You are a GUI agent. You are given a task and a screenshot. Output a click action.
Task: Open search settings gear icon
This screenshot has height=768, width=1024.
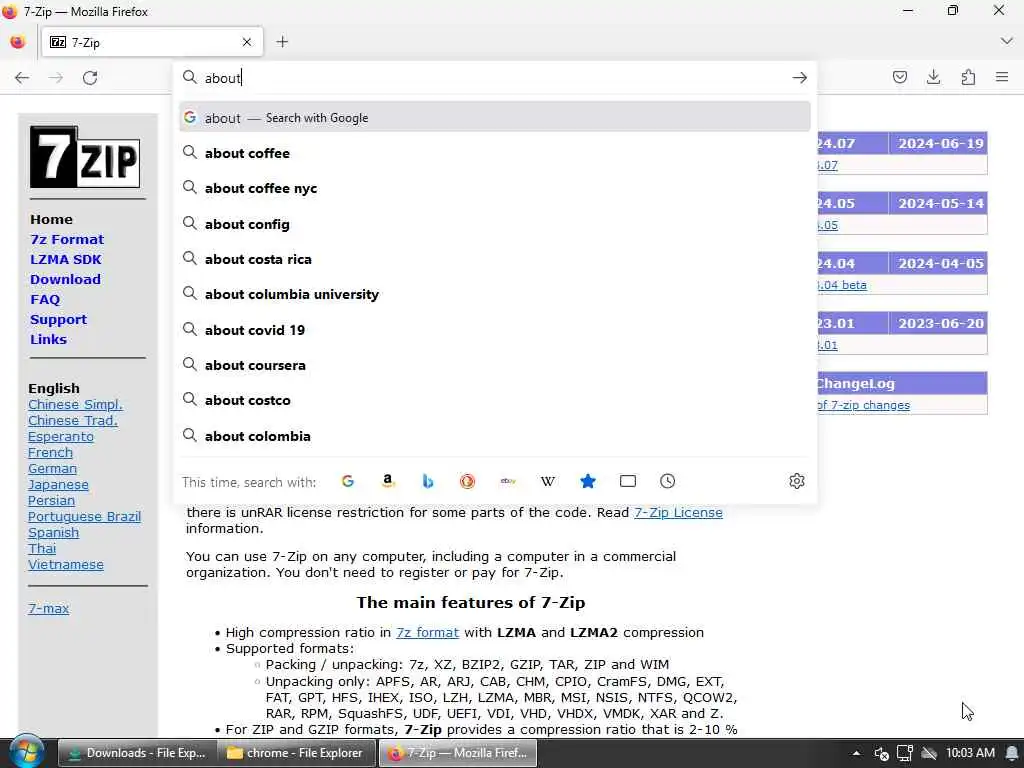tap(797, 481)
